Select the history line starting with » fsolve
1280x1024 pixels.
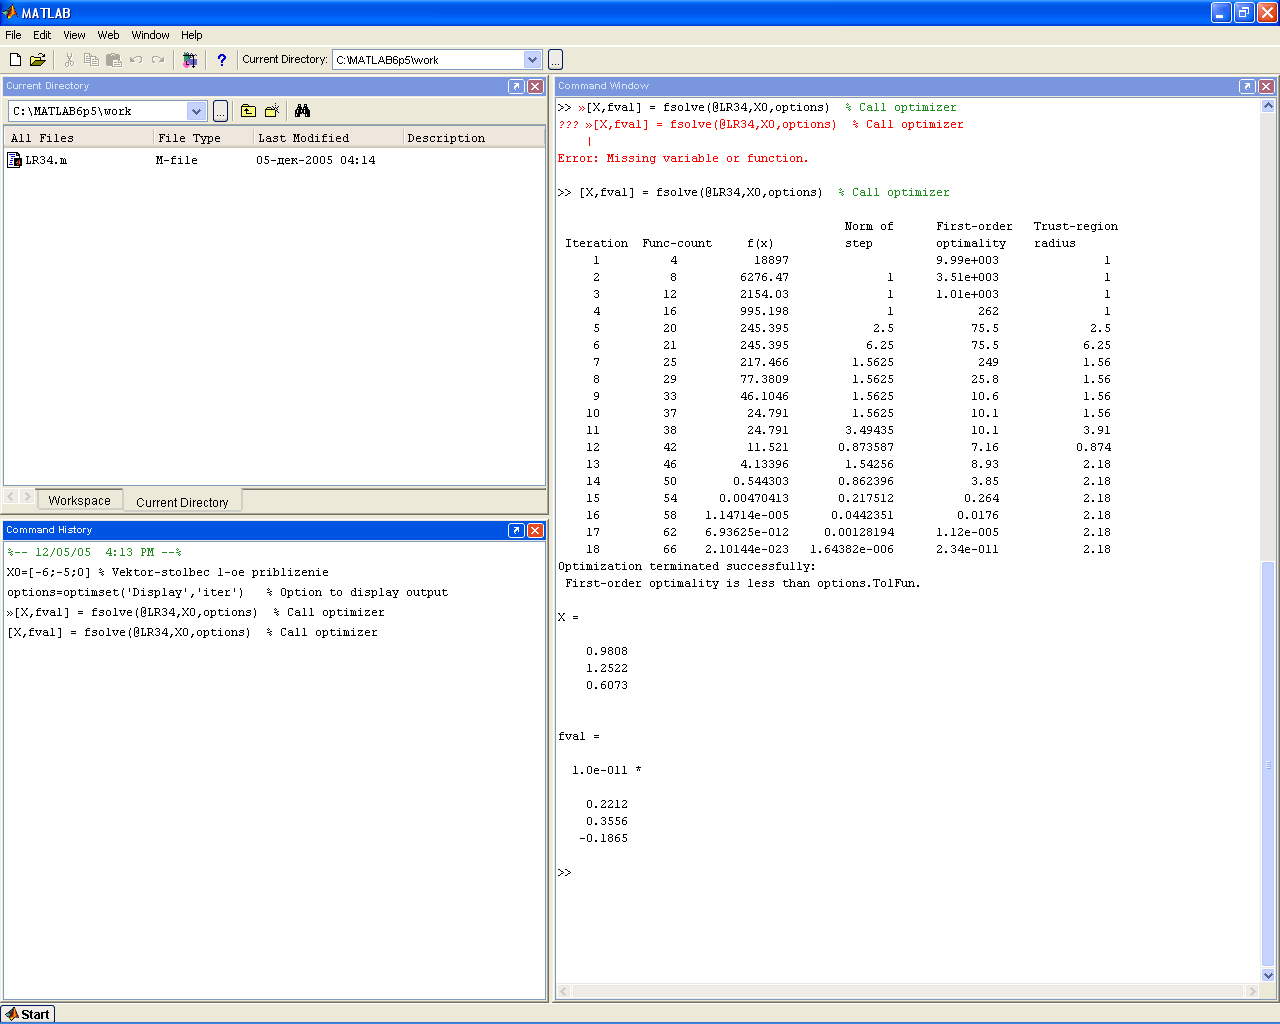click(196, 612)
